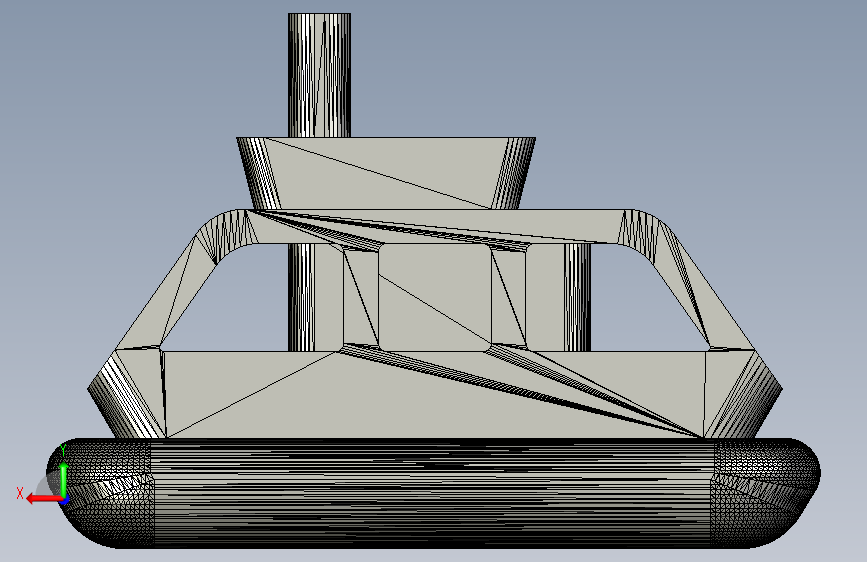Click the green Y axis arrow of the triad
The height and width of the screenshot is (562, 867).
pos(64,480)
